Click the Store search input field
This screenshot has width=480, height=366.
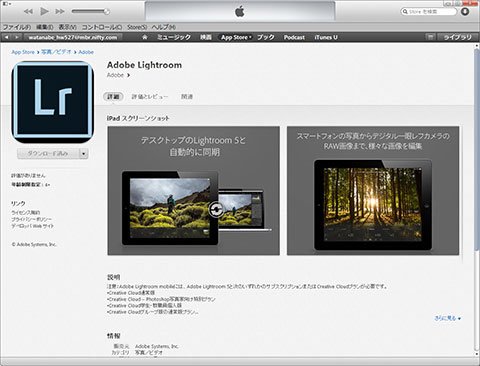428,12
